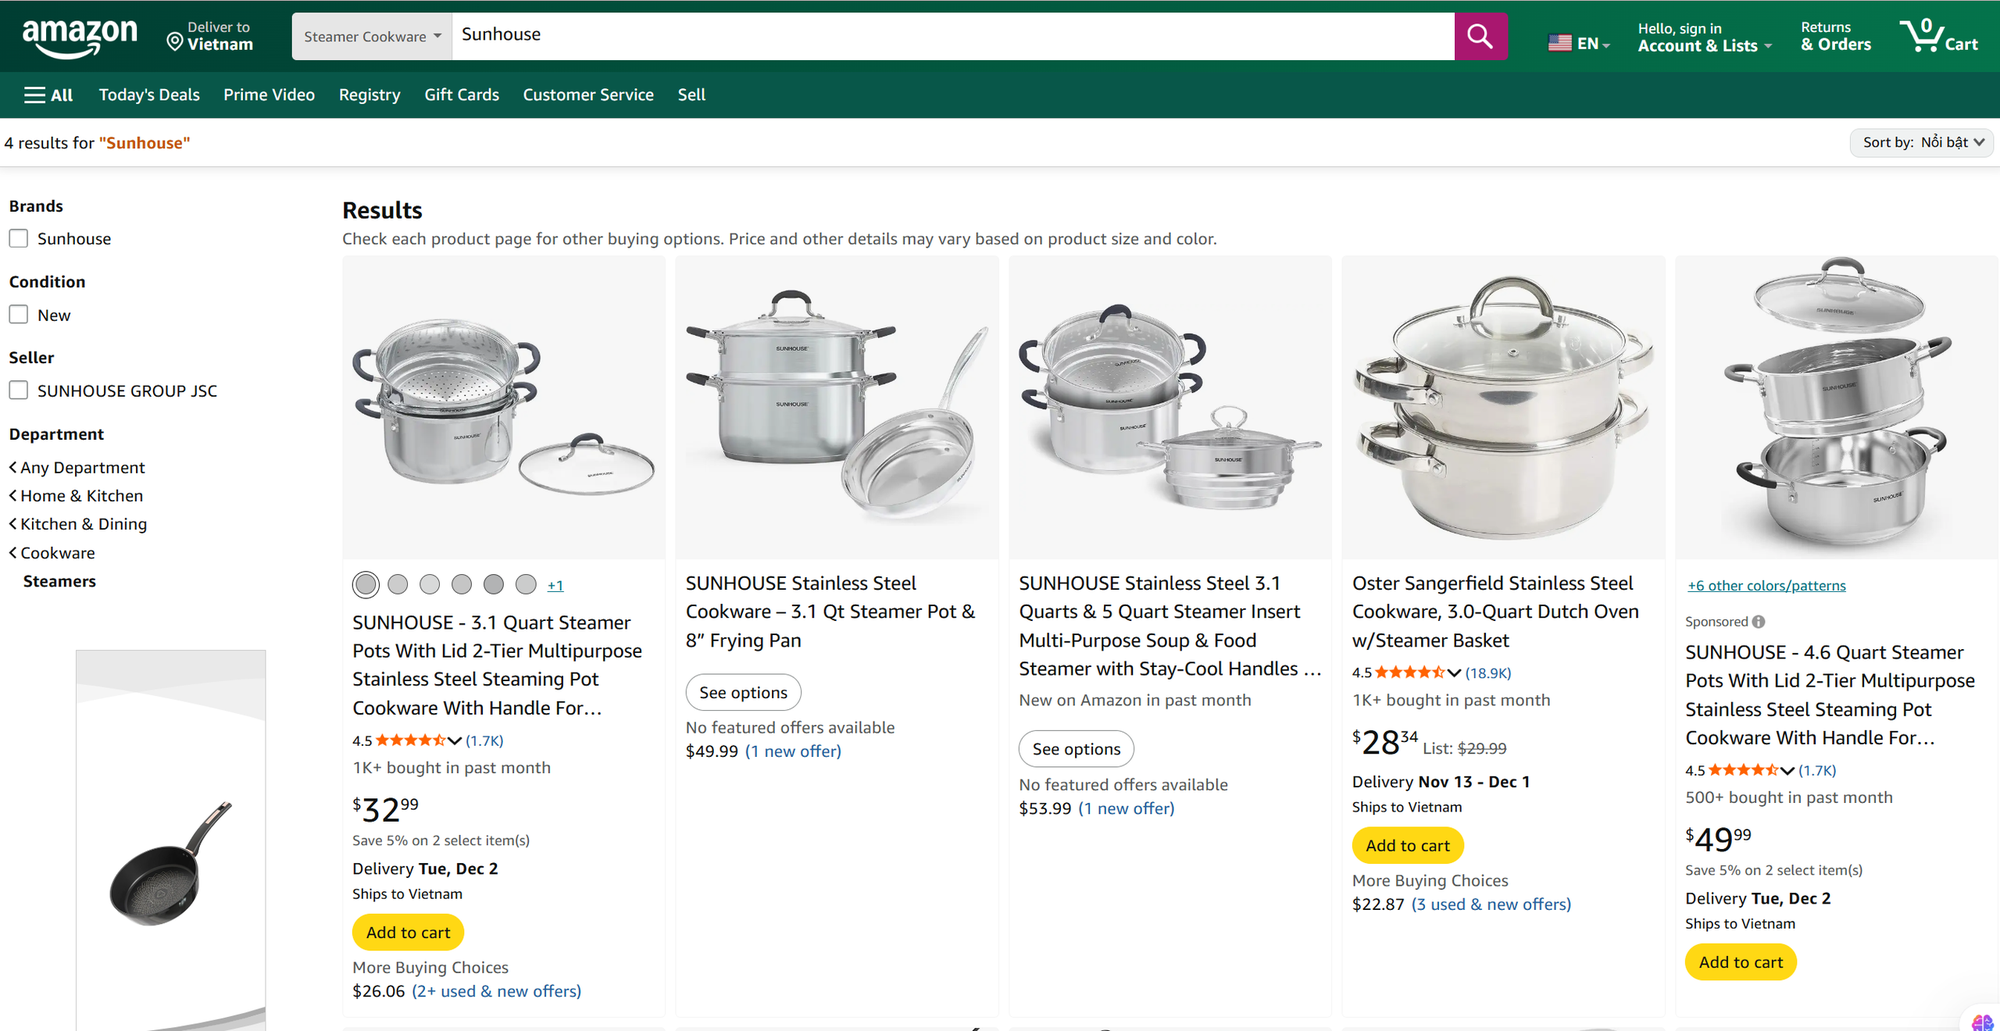The height and width of the screenshot is (1031, 2000).
Task: Click into the search text field
Action: (x=950, y=35)
